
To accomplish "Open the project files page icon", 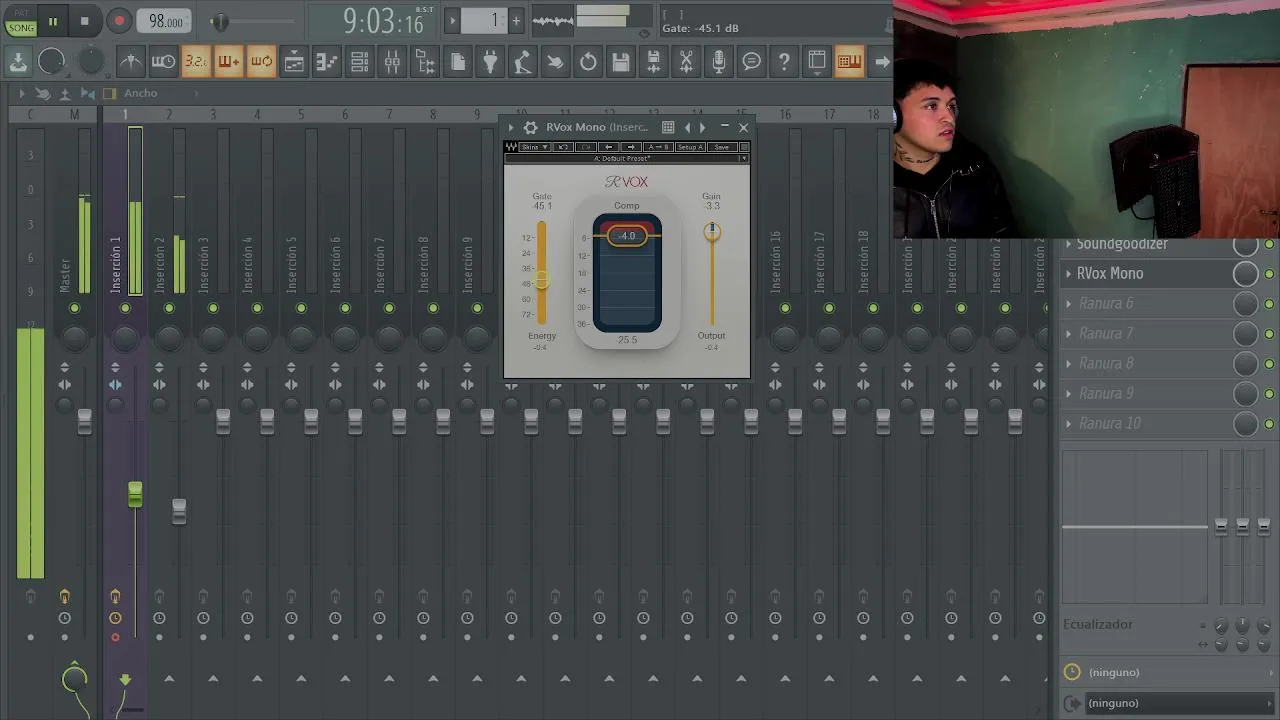I will [458, 62].
